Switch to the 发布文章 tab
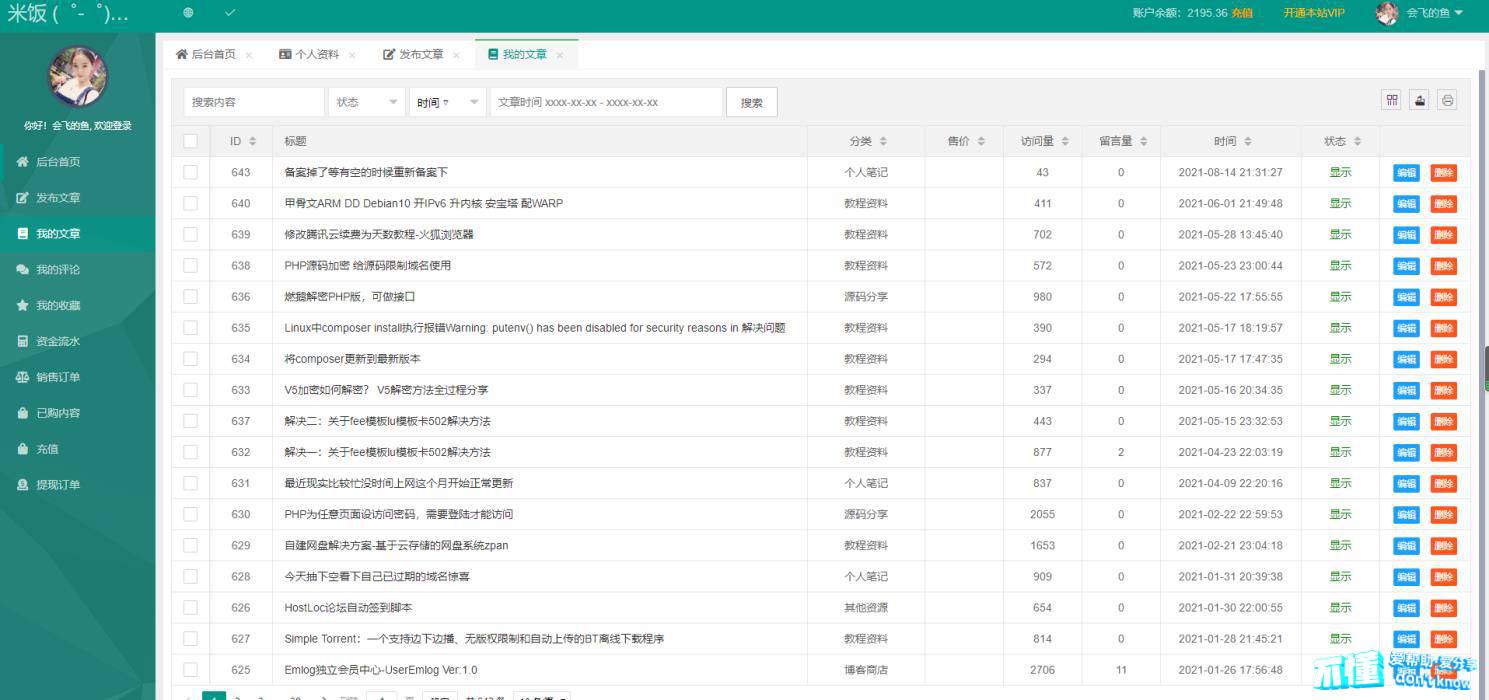The height and width of the screenshot is (700, 1489). [420, 54]
